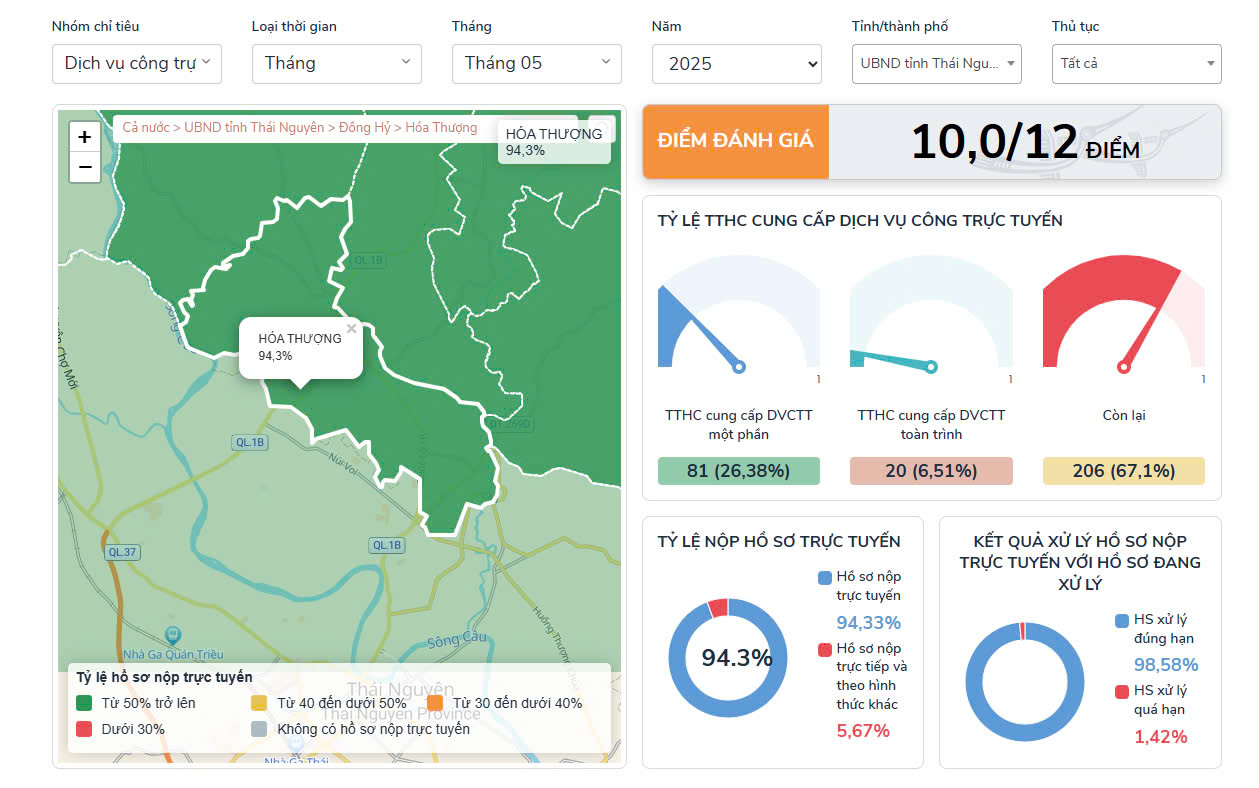Viewport: 1259px width, 788px height.
Task: Click the teal gauge for DVCTT toàn trình
Action: coord(931,313)
